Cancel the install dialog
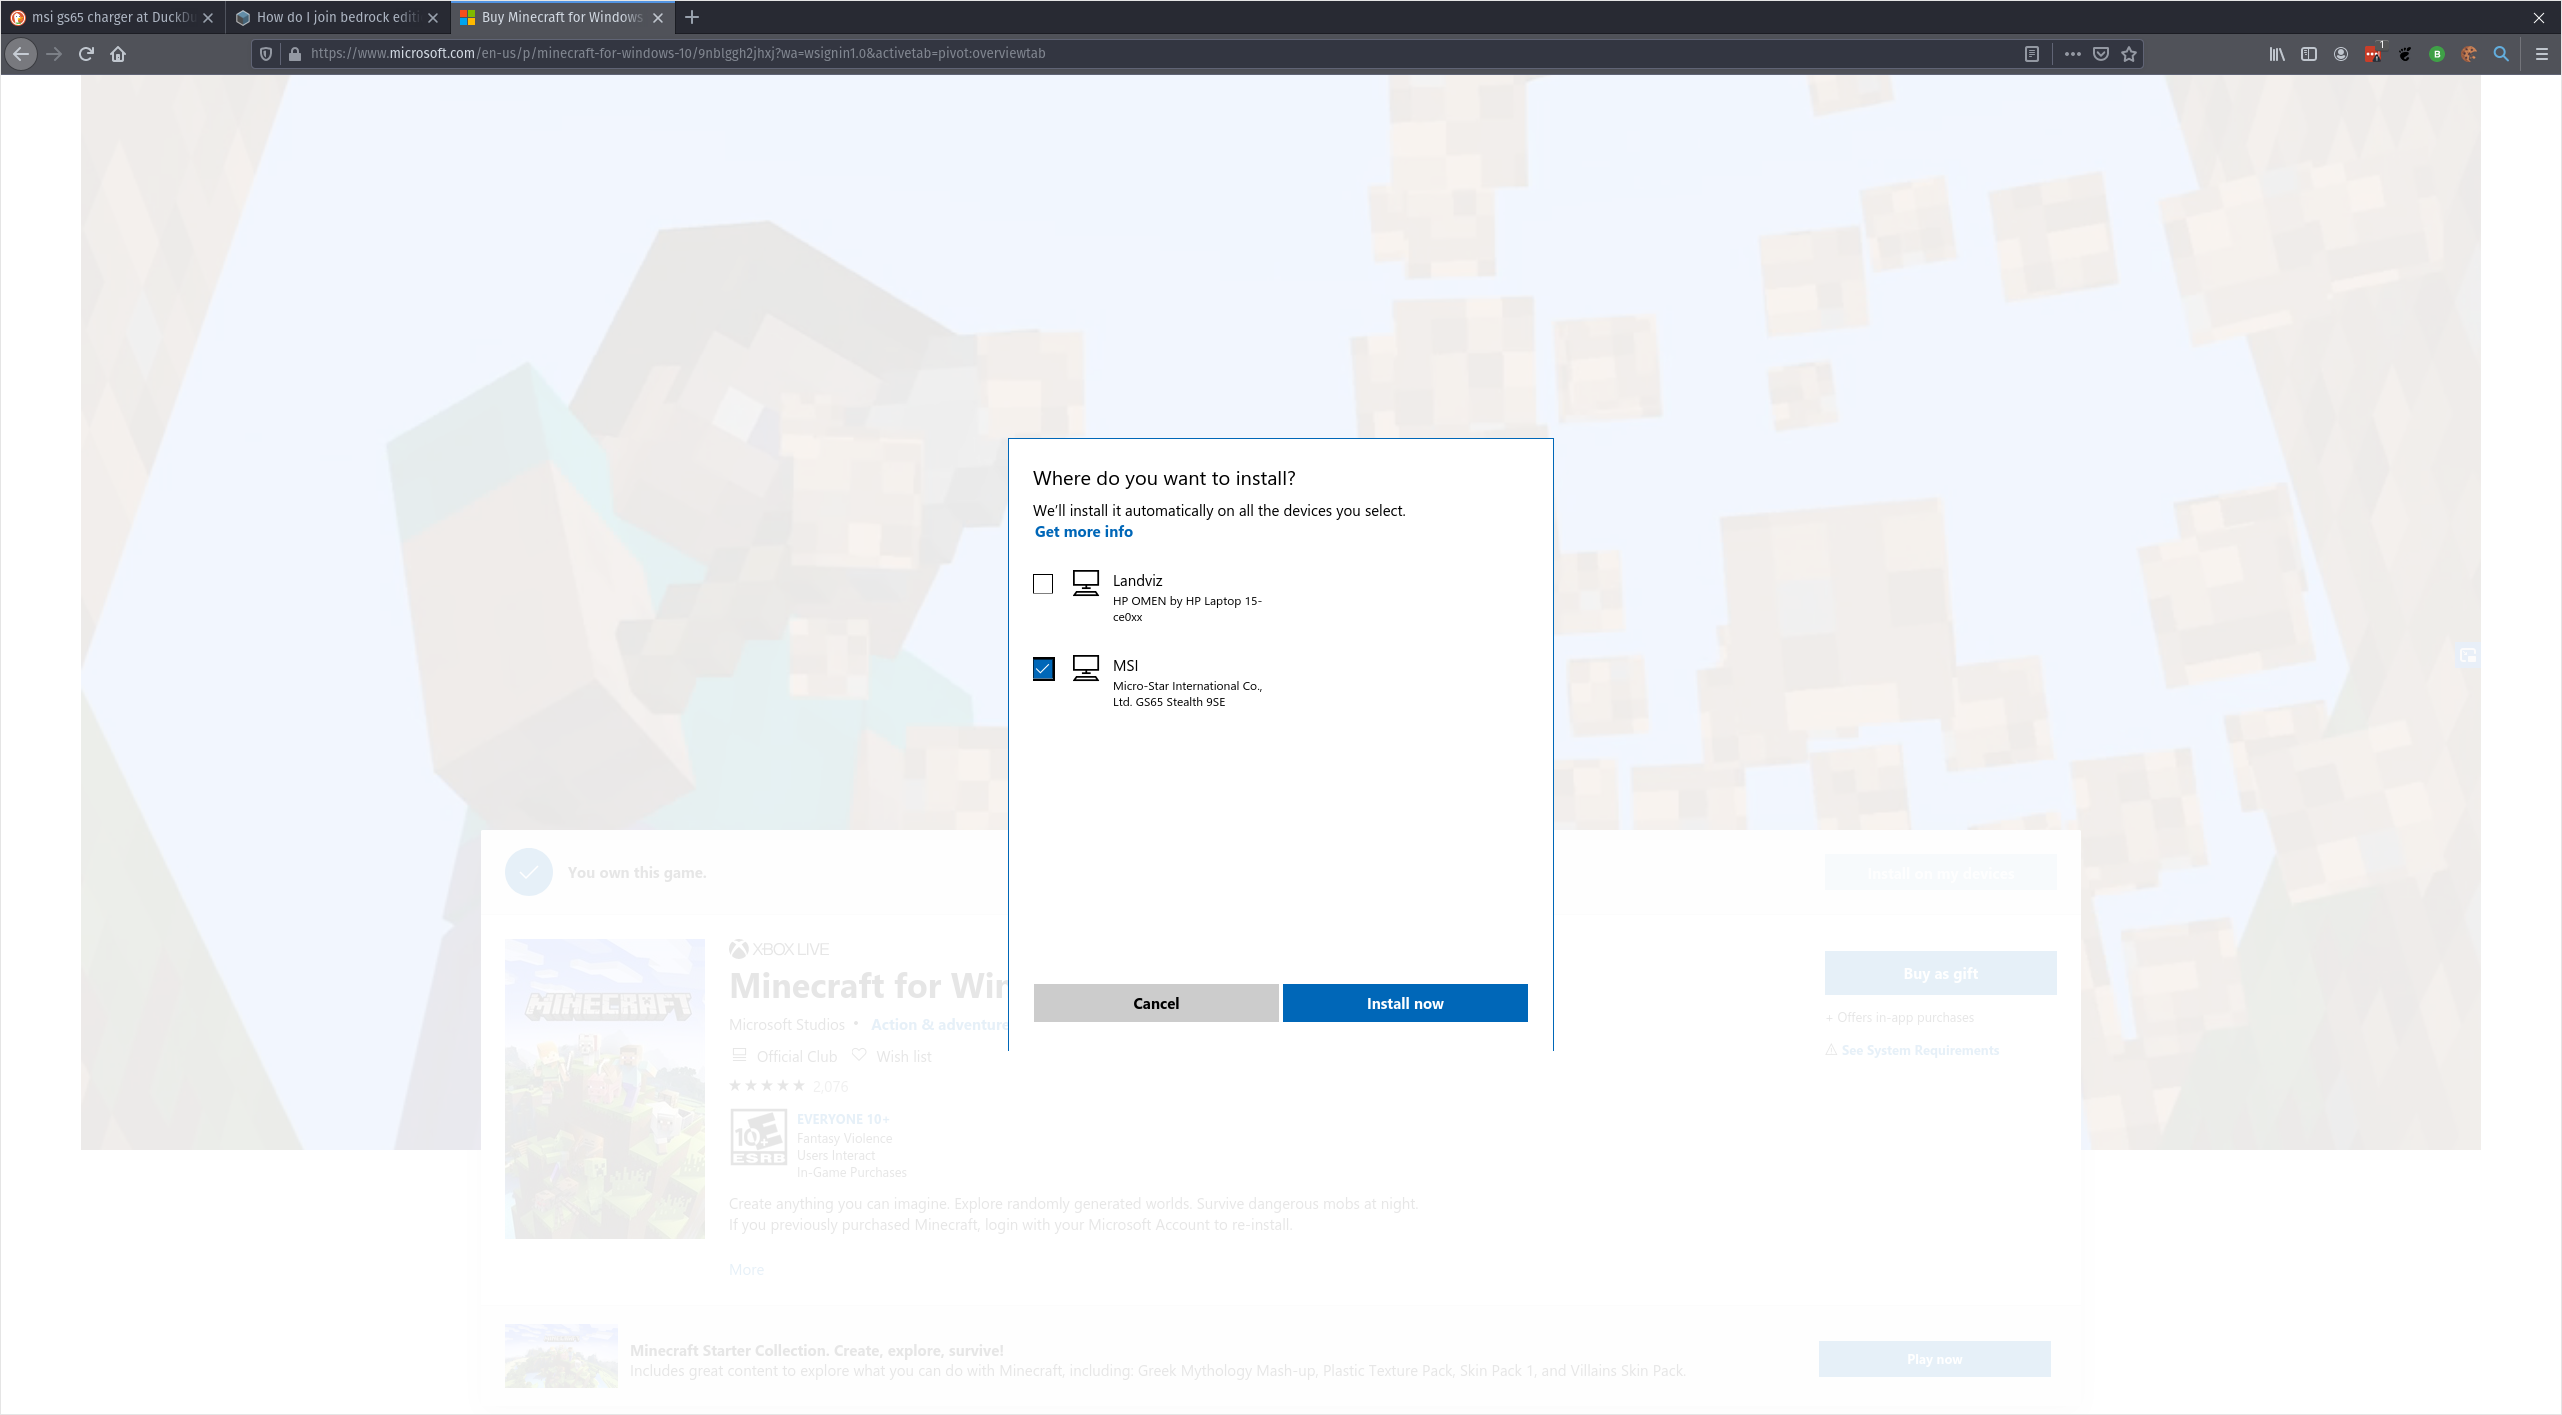 [1156, 1003]
